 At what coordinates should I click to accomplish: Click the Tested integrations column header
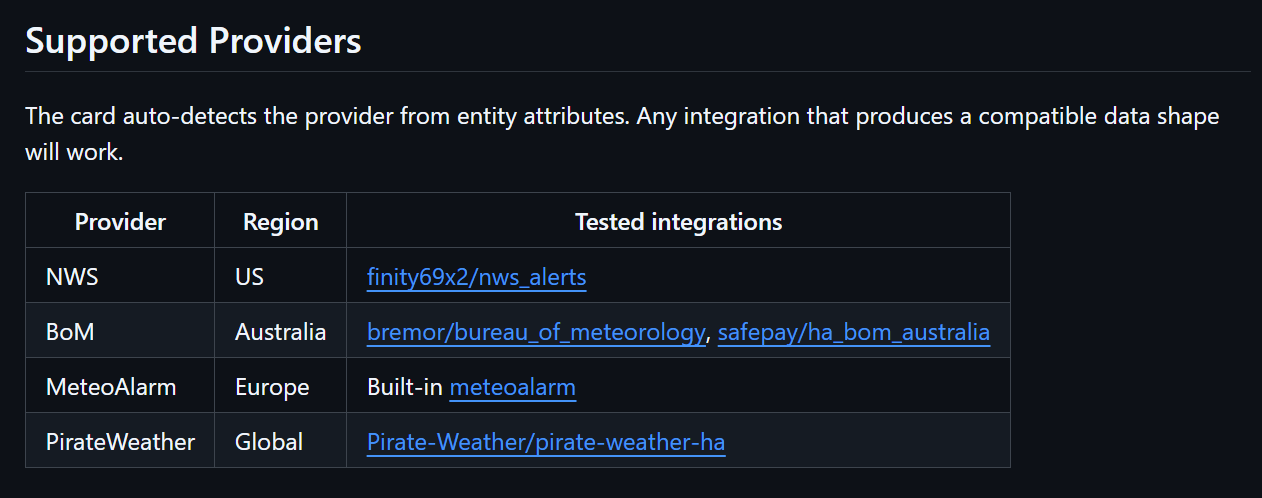(x=678, y=221)
